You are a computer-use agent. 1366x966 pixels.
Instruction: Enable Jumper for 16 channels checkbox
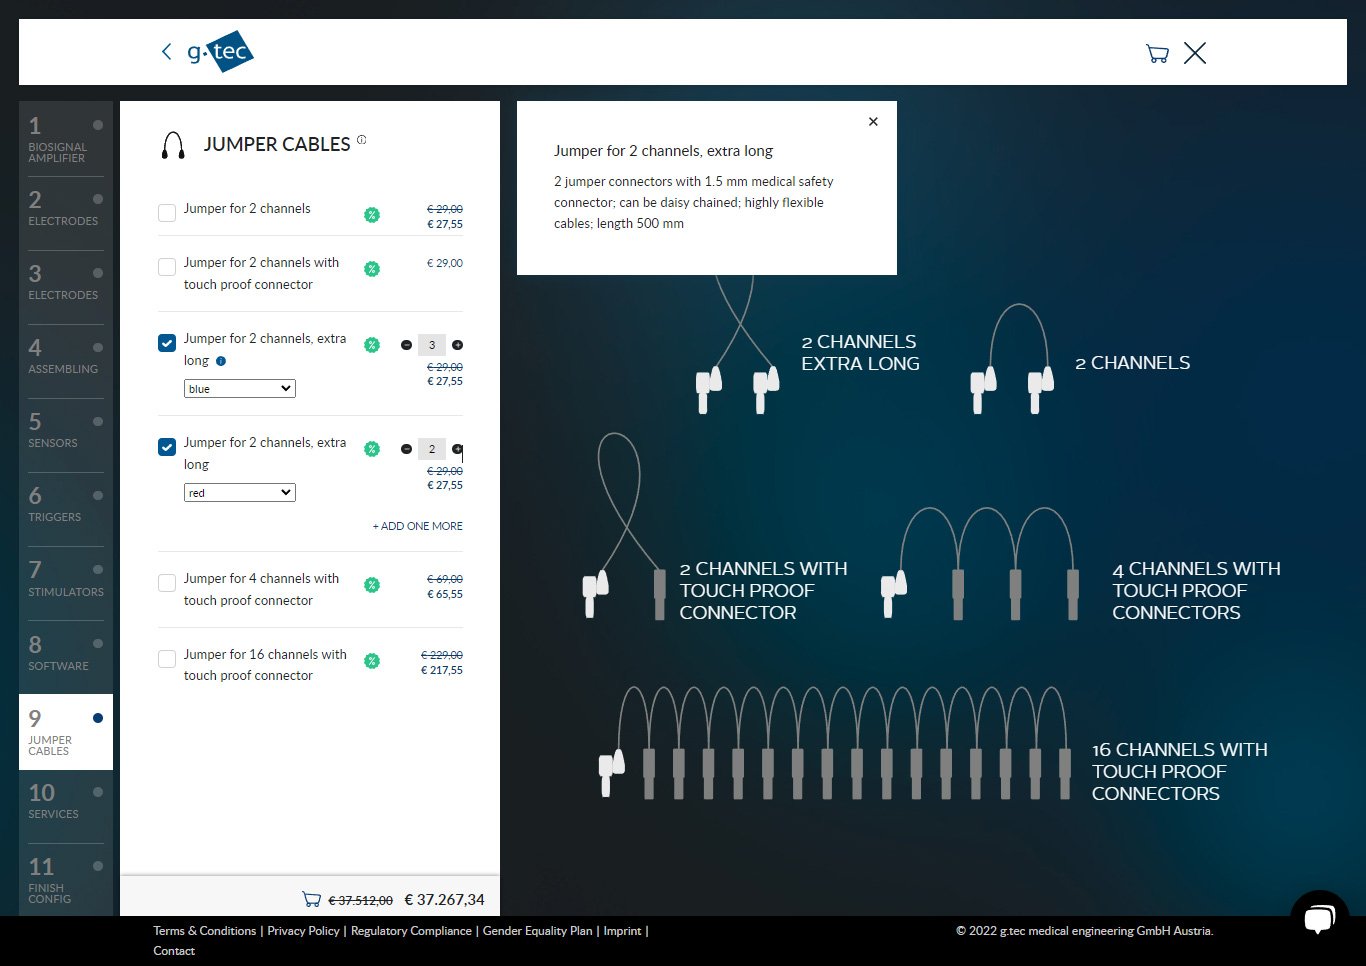pos(167,659)
